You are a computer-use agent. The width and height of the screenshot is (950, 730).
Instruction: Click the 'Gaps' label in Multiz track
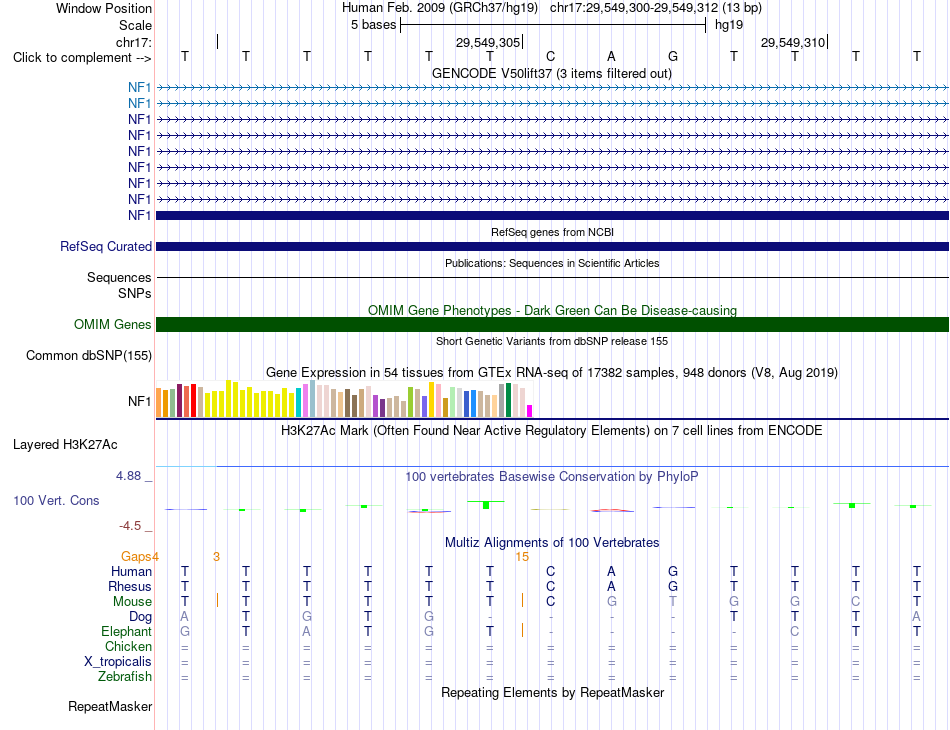pyautogui.click(x=136, y=556)
